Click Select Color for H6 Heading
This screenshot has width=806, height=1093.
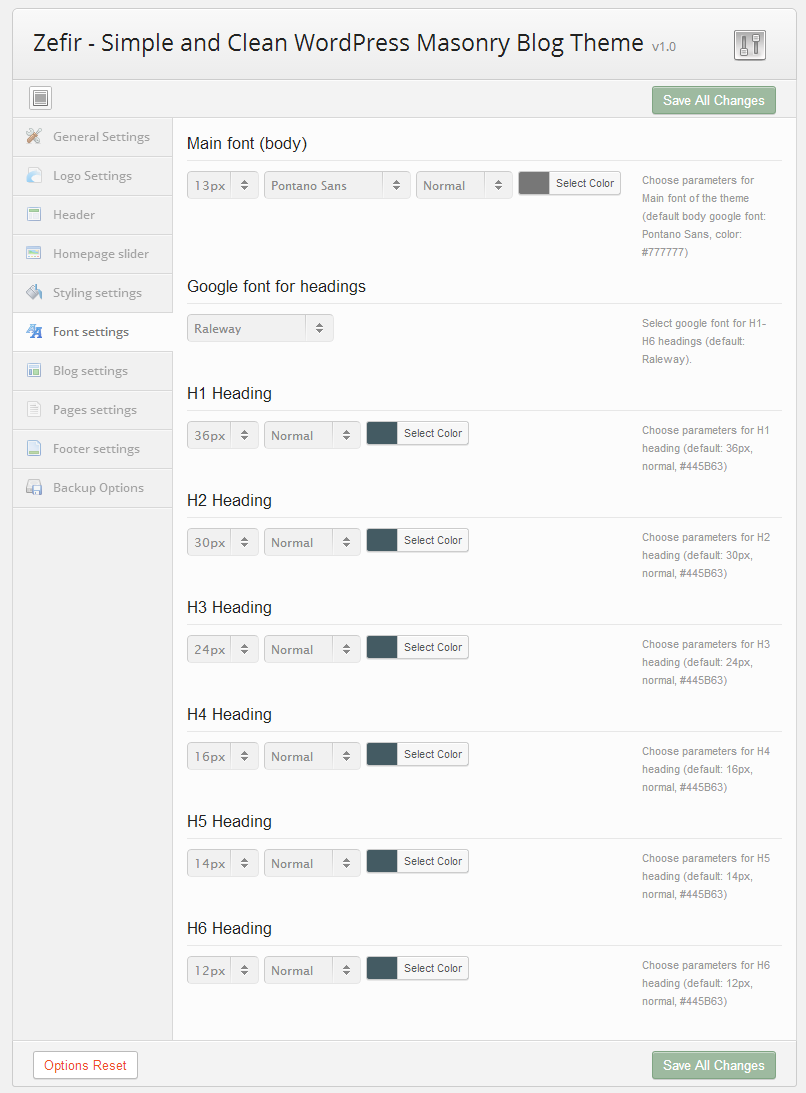(432, 968)
